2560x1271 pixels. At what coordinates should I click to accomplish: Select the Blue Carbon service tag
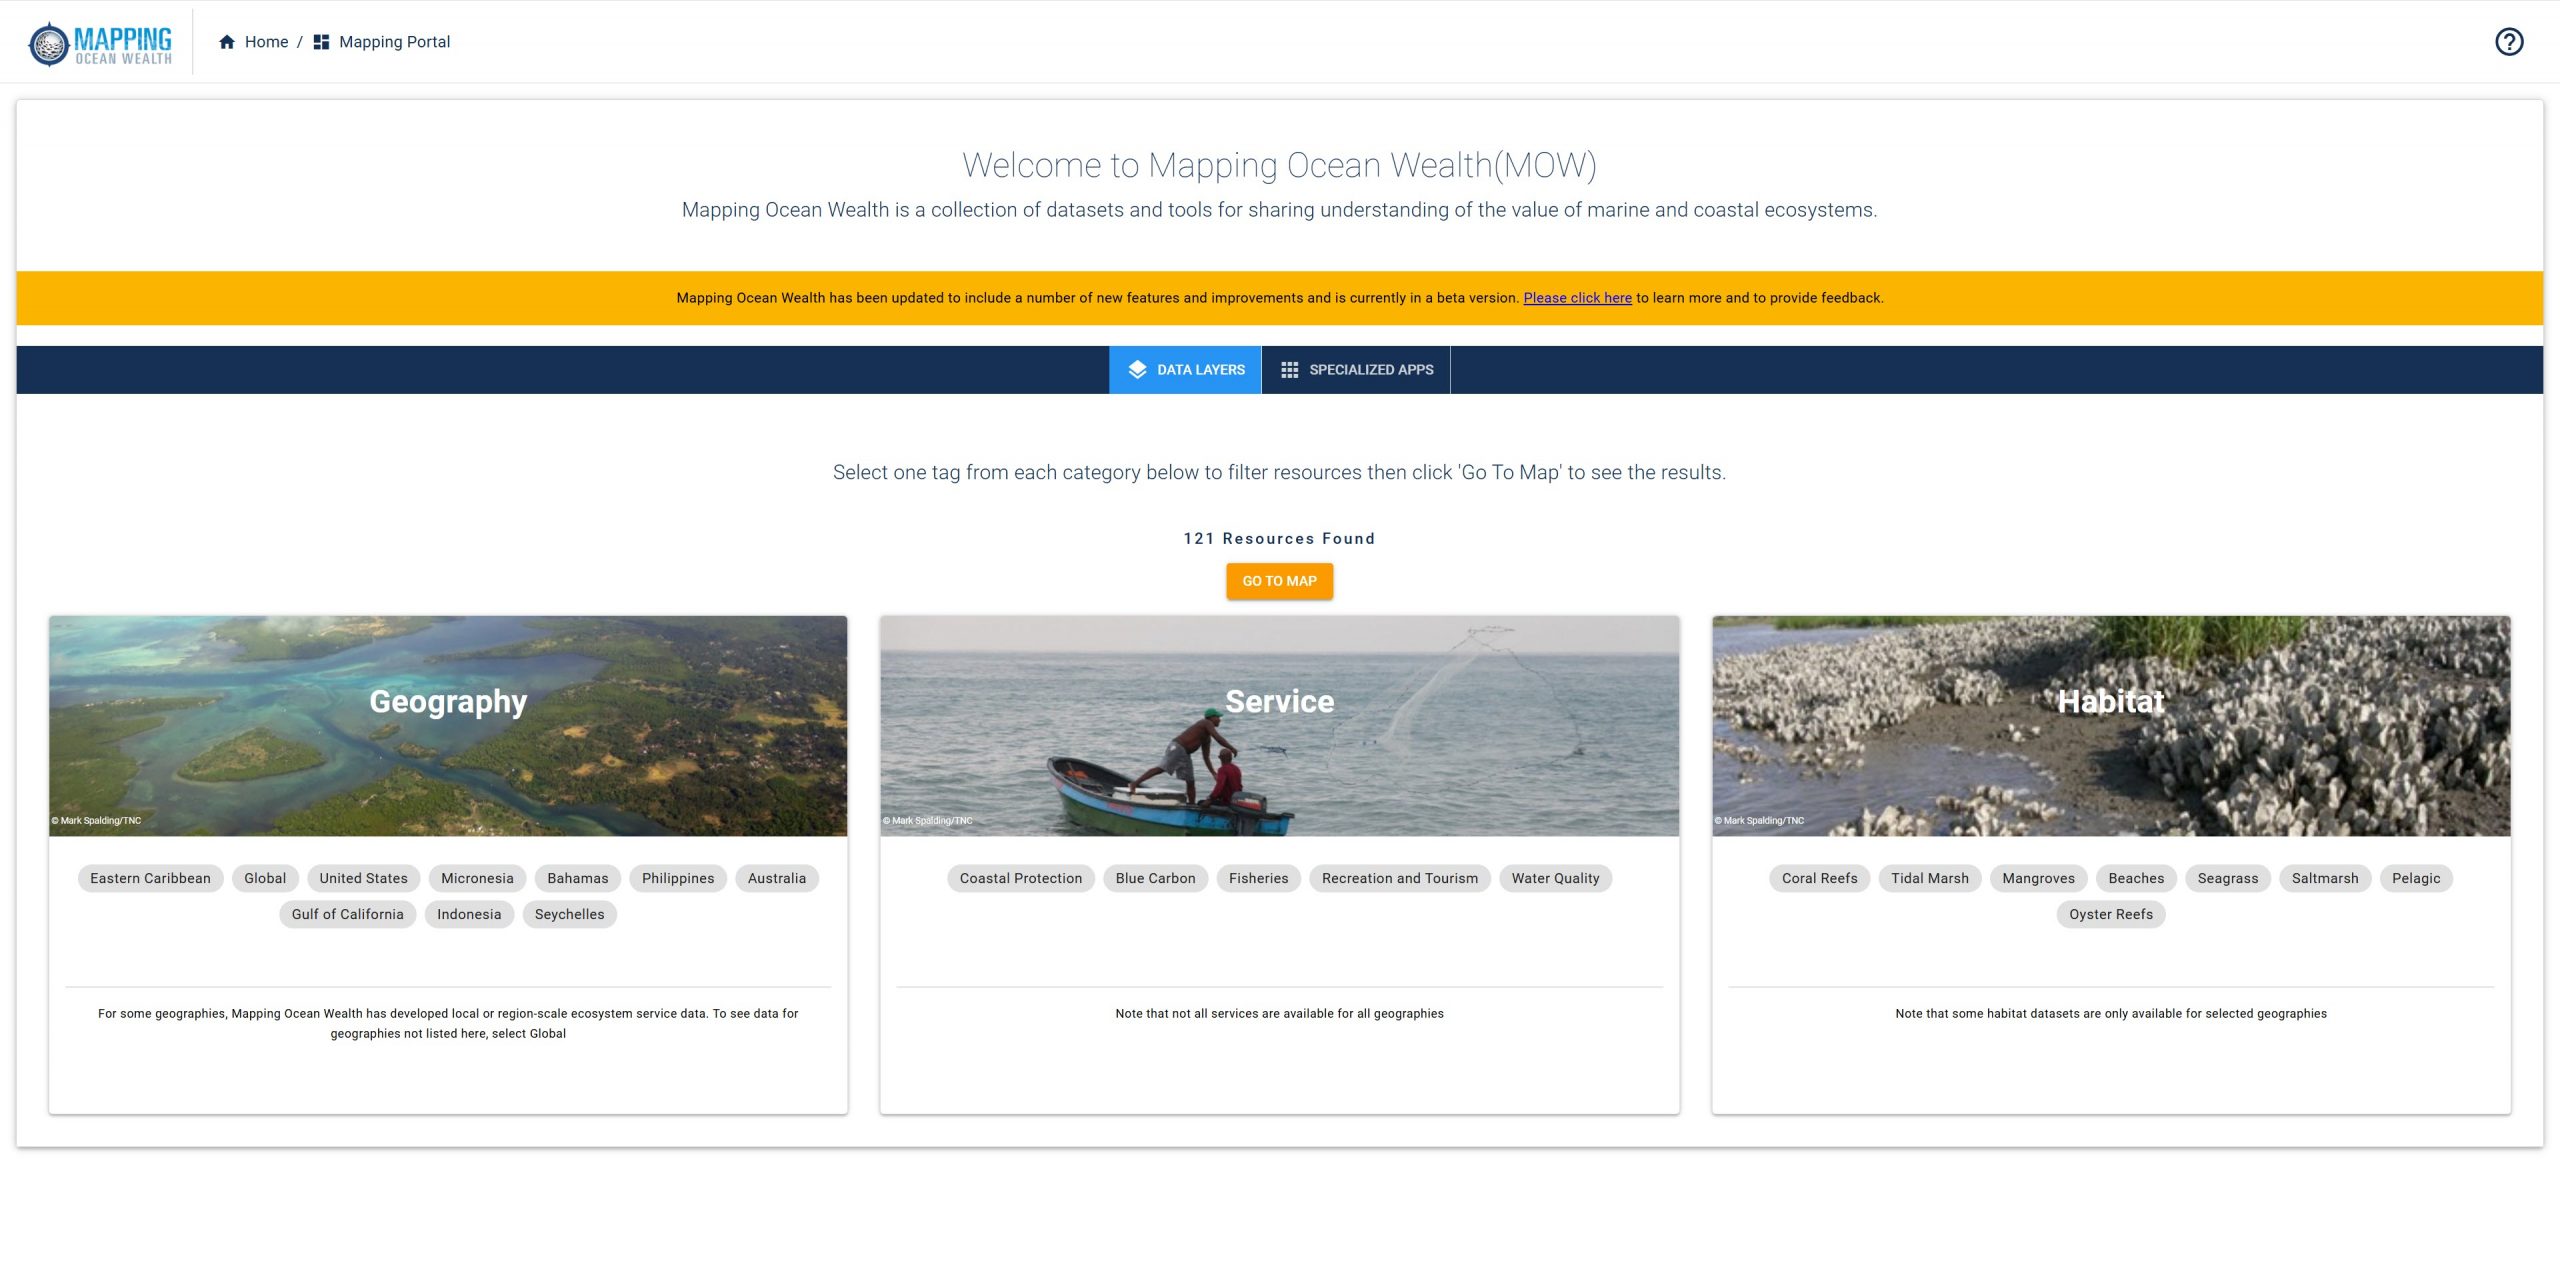(1155, 878)
